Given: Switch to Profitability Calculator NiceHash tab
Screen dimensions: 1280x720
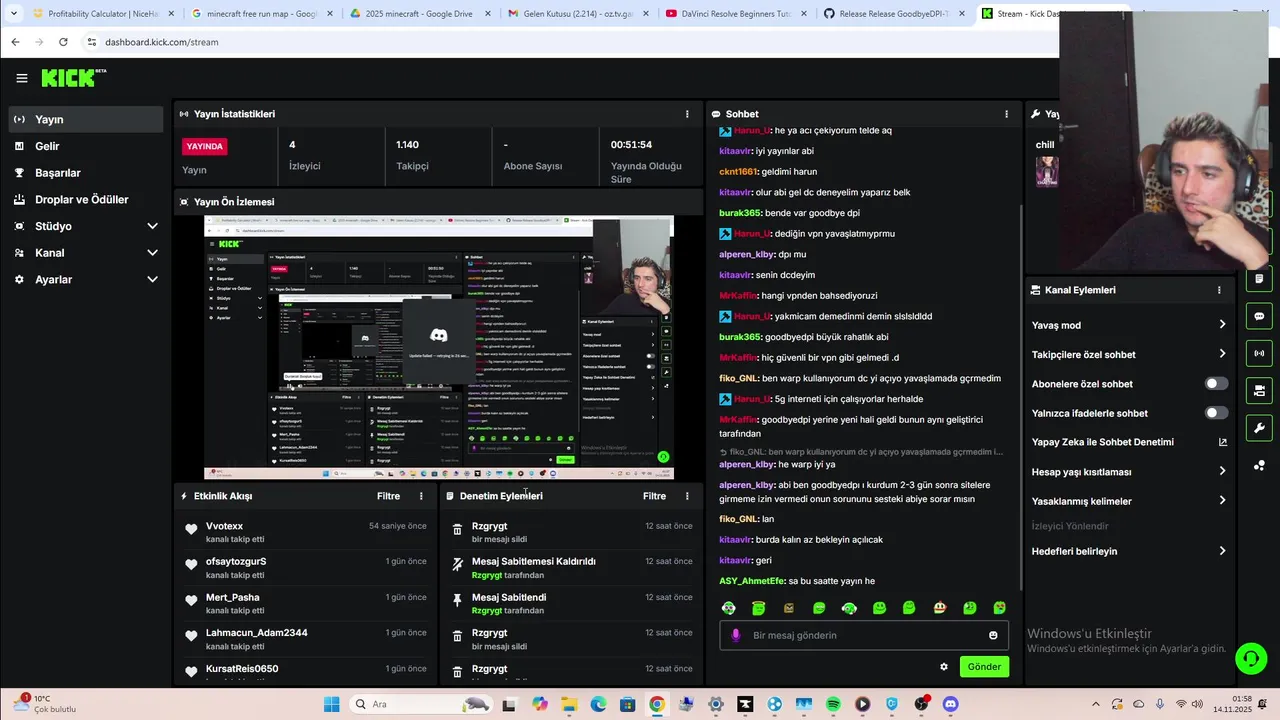Looking at the screenshot, I should coord(102,14).
